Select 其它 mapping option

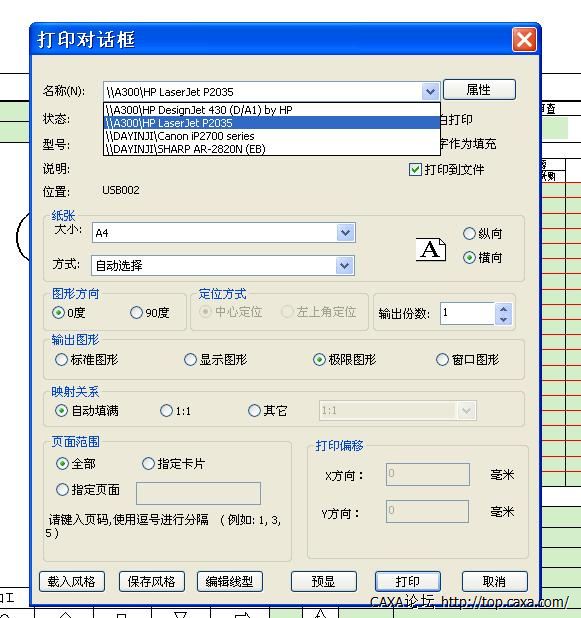(x=254, y=411)
